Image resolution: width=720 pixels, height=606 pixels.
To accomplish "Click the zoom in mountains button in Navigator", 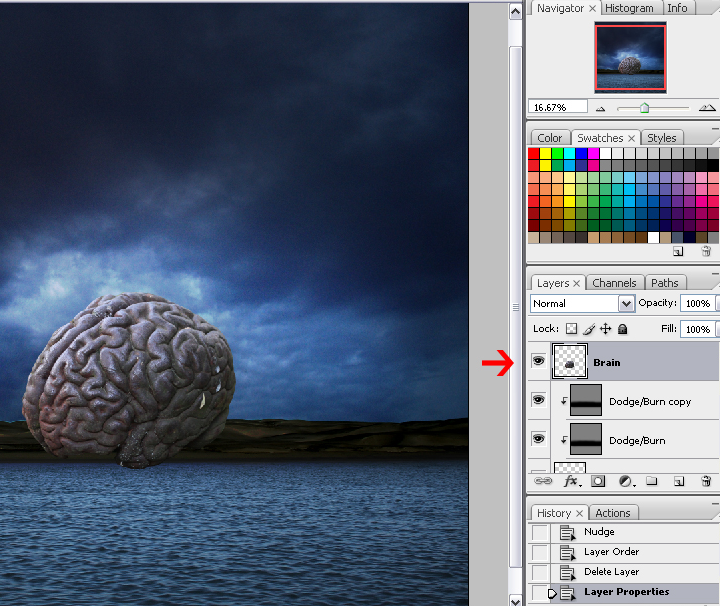I will (x=707, y=107).
